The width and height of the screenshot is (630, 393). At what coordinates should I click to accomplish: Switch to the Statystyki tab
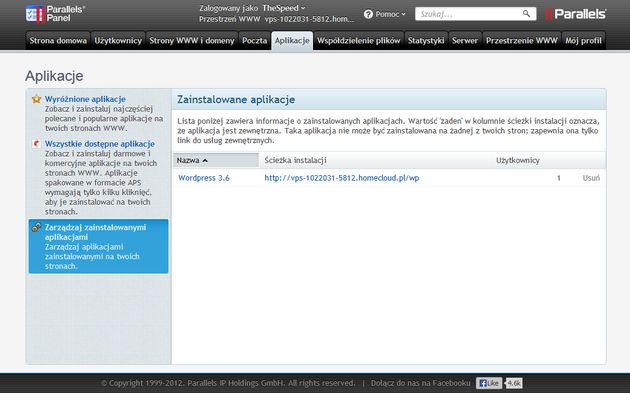pyautogui.click(x=426, y=41)
